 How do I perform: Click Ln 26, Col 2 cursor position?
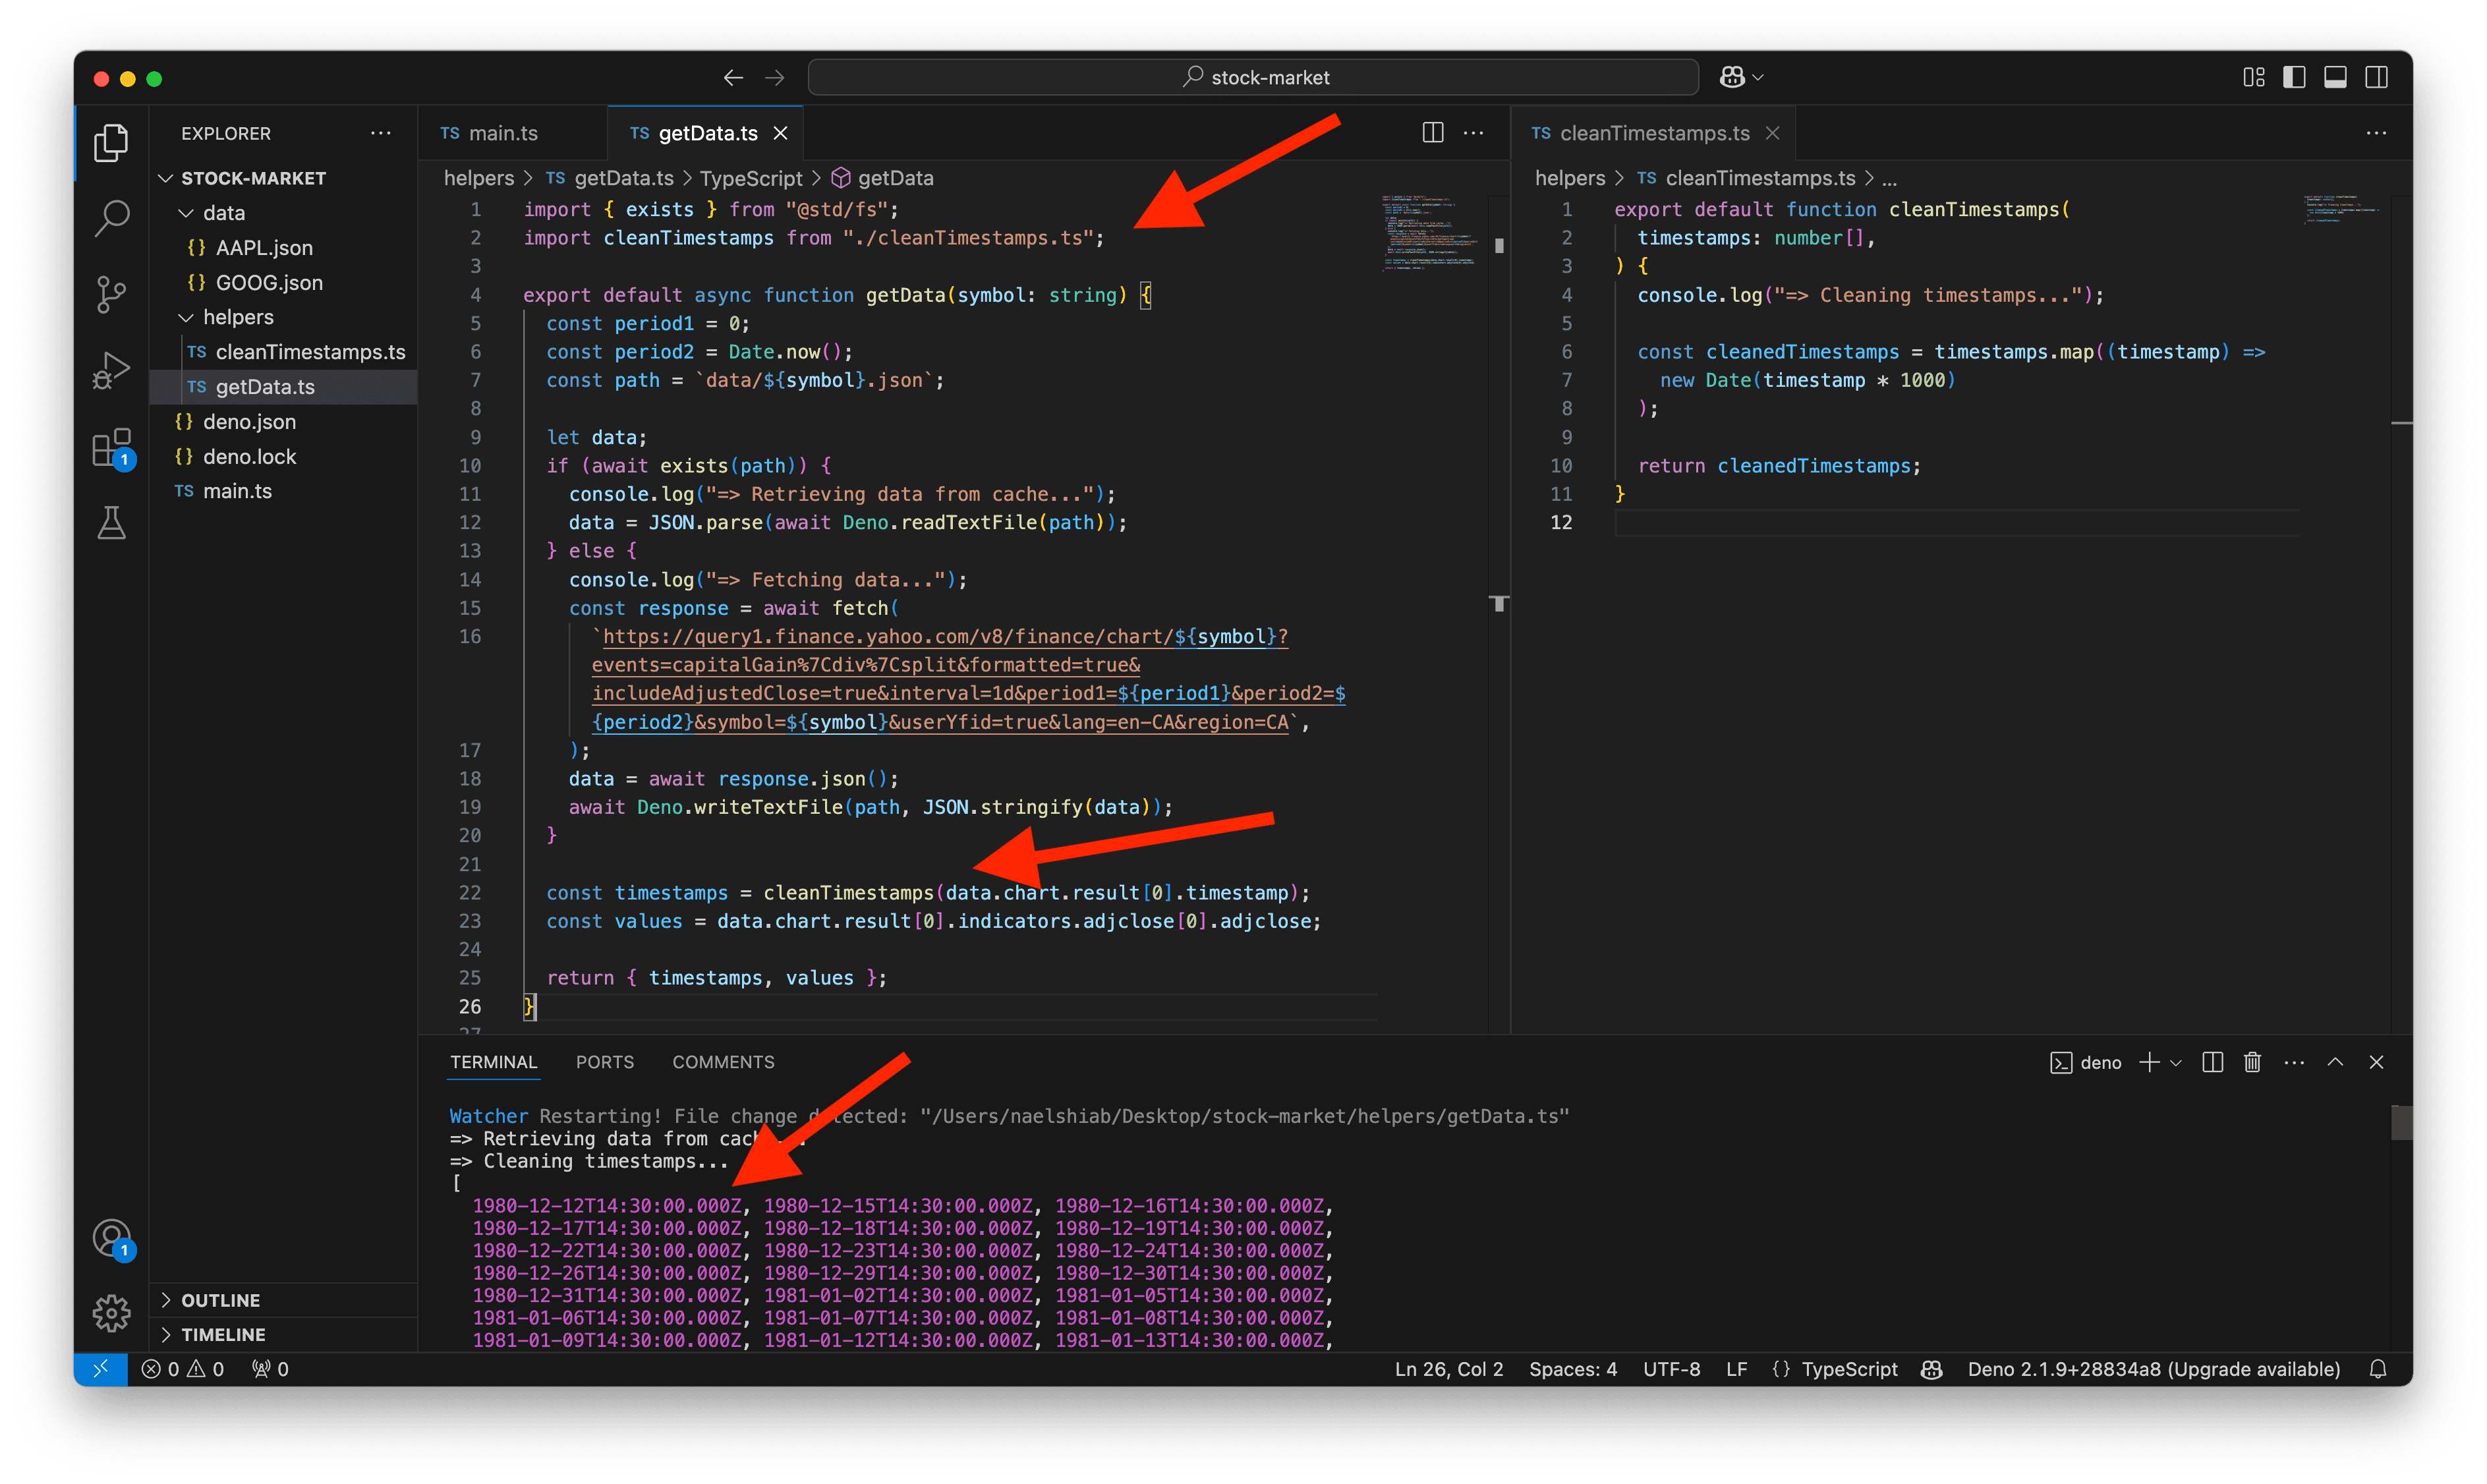pyautogui.click(x=1449, y=1369)
